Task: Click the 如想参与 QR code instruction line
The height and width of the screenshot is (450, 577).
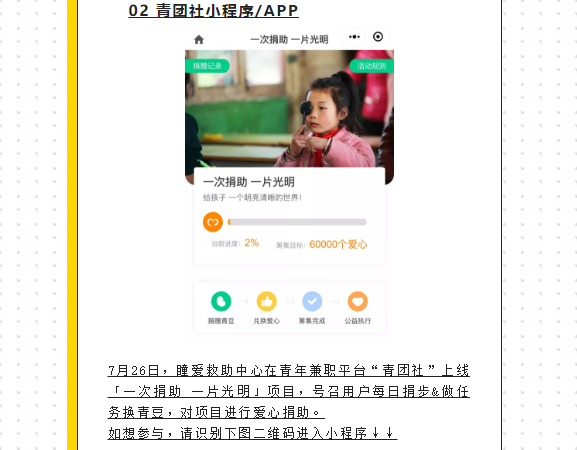Action: pos(252,433)
